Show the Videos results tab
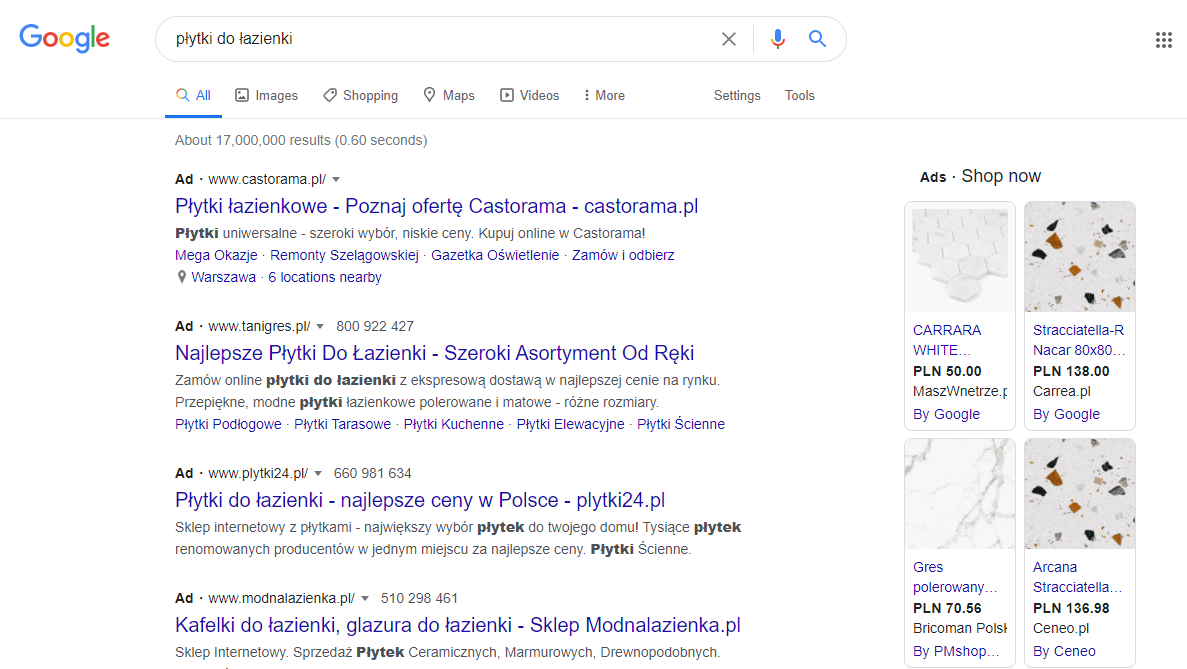 [x=529, y=96]
